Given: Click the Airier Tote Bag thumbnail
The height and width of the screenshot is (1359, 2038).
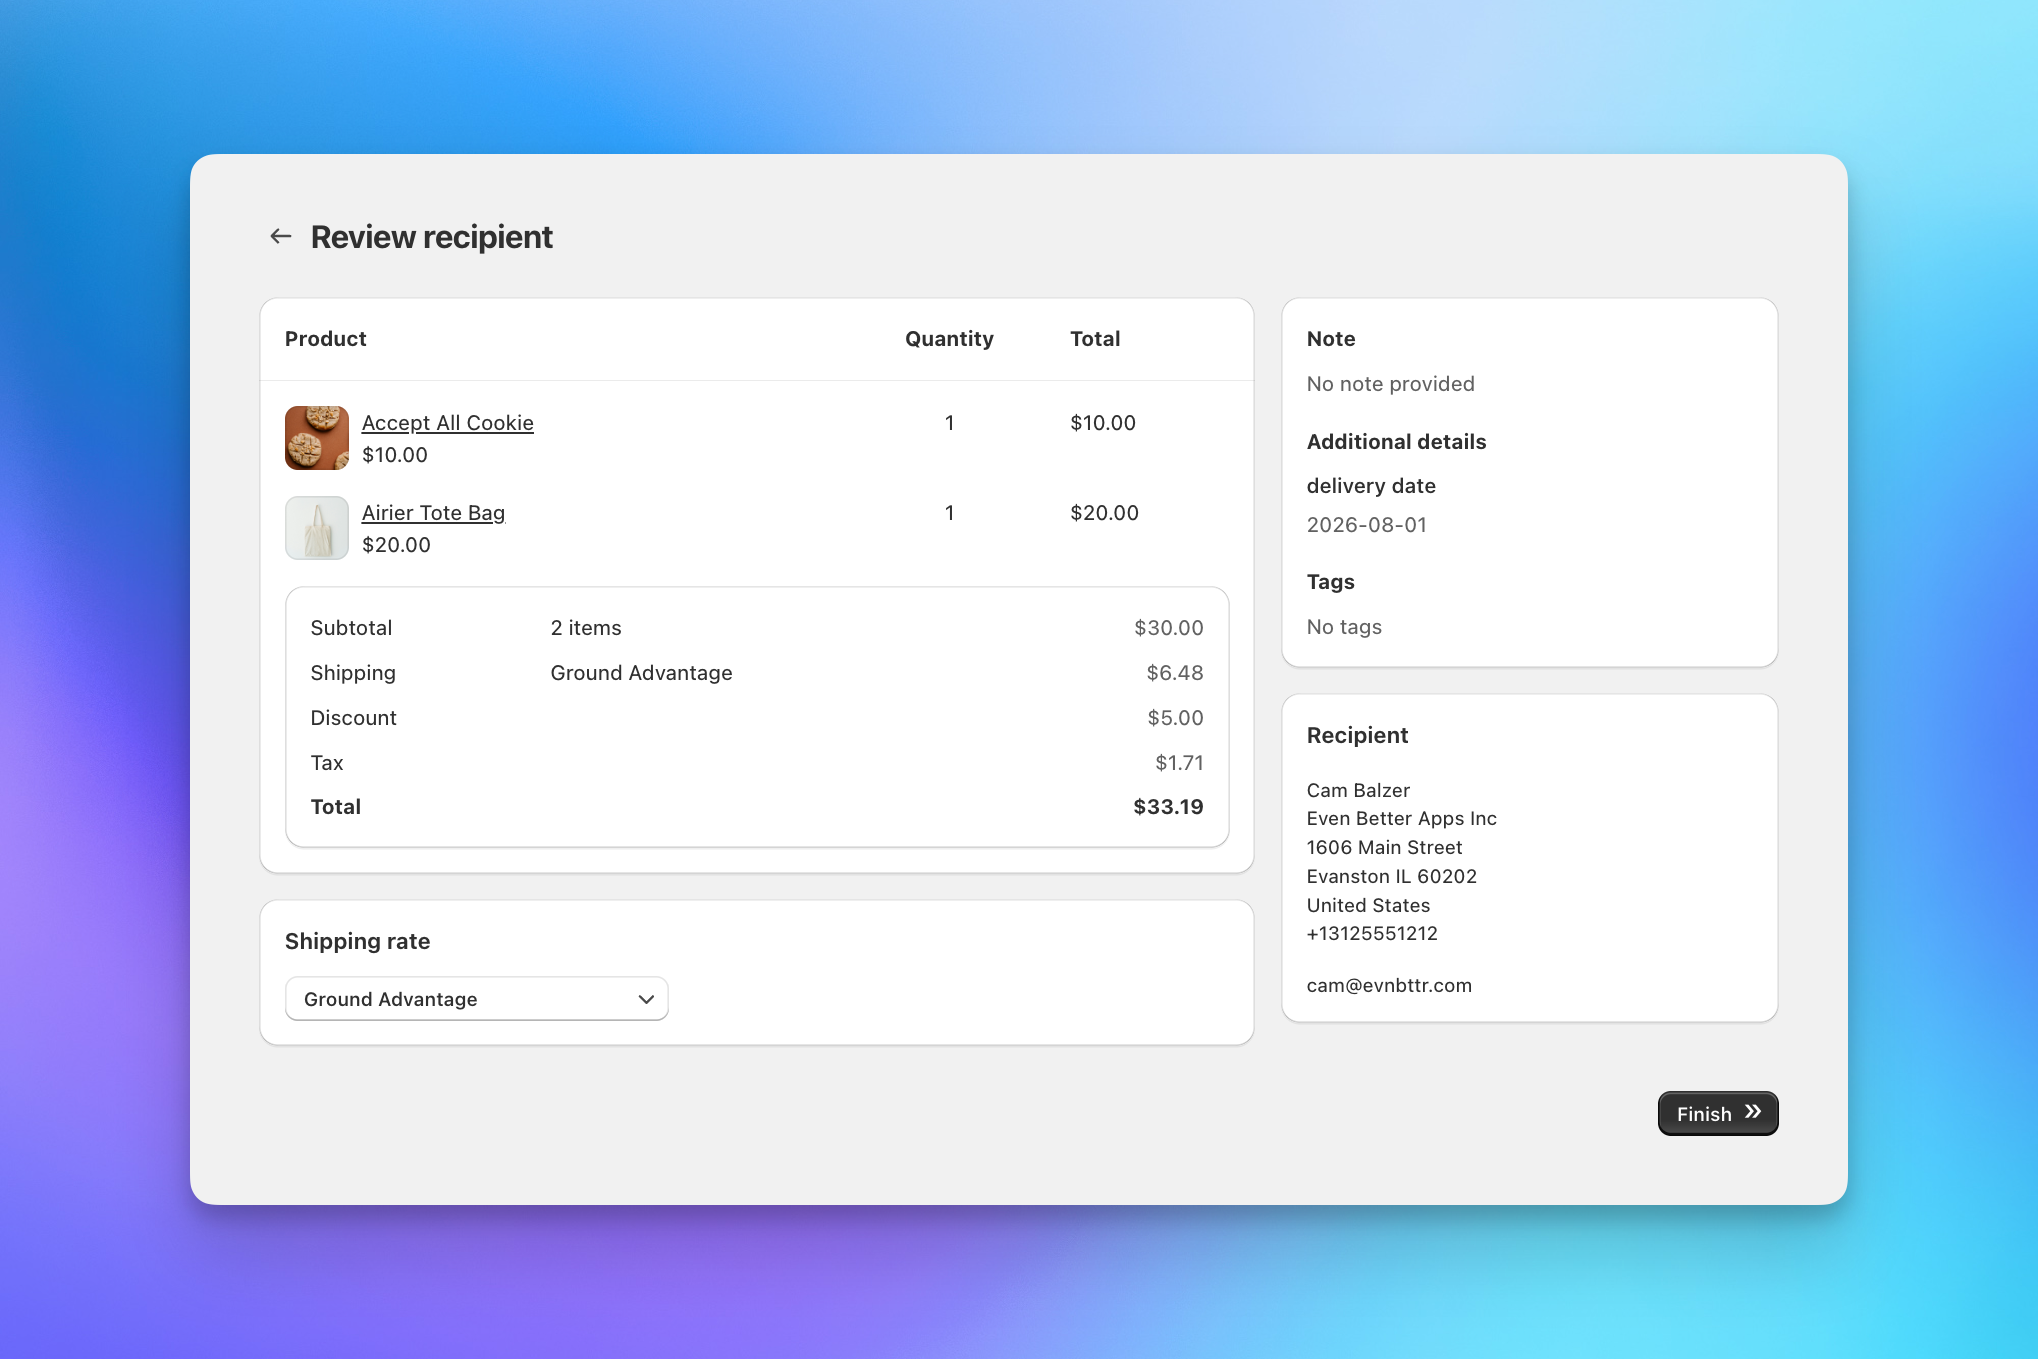Looking at the screenshot, I should tap(317, 528).
